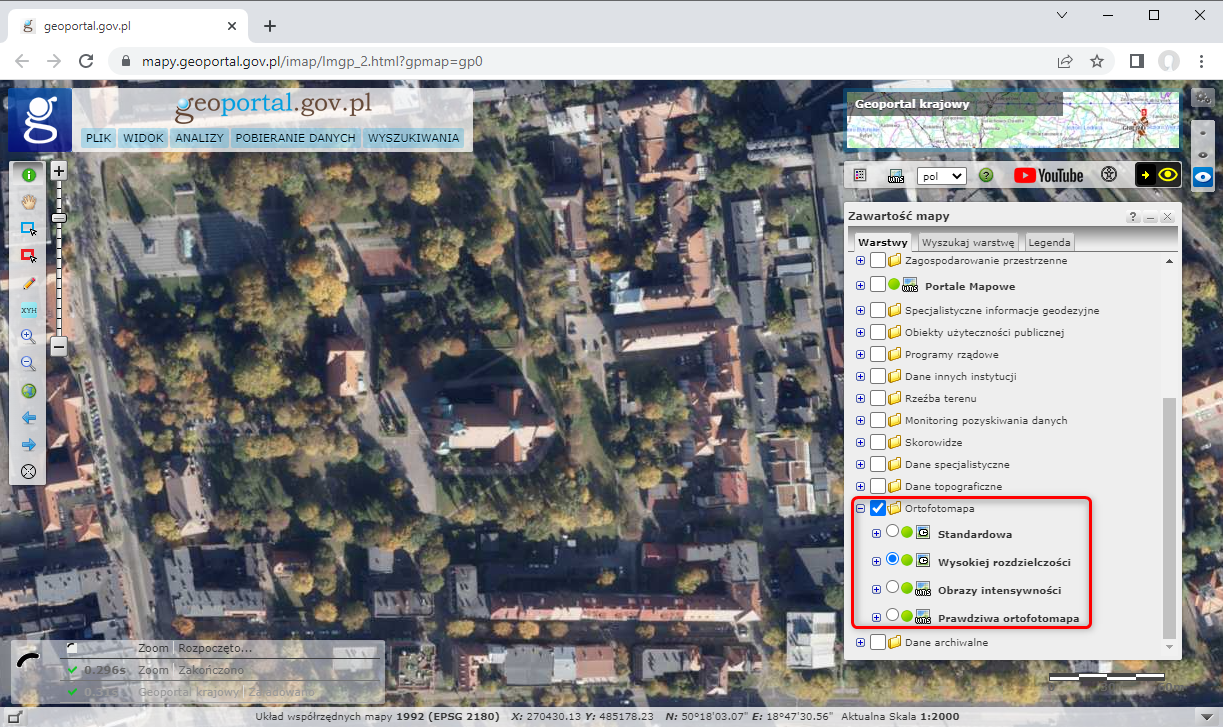
Task: Go to previous map view arrow
Action: [28, 418]
